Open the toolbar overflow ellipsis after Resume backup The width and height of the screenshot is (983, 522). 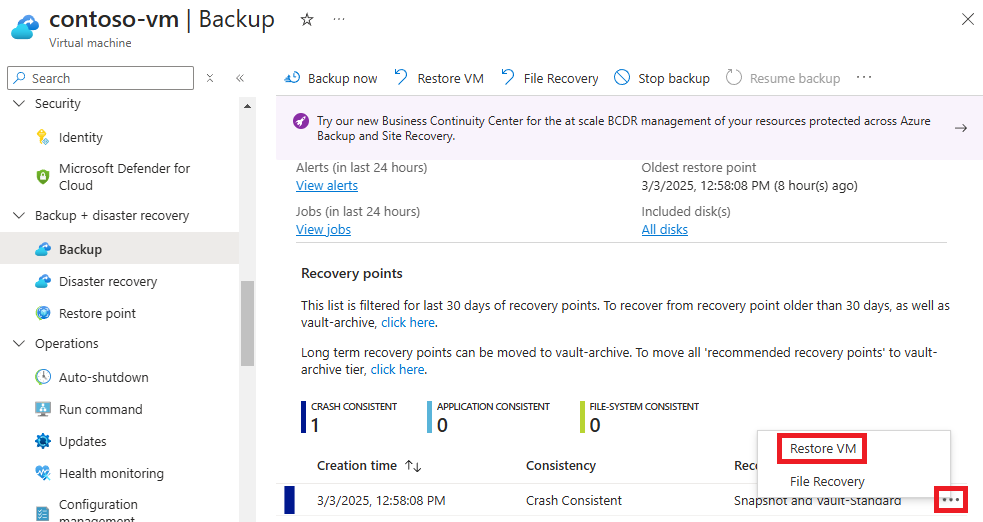(864, 78)
